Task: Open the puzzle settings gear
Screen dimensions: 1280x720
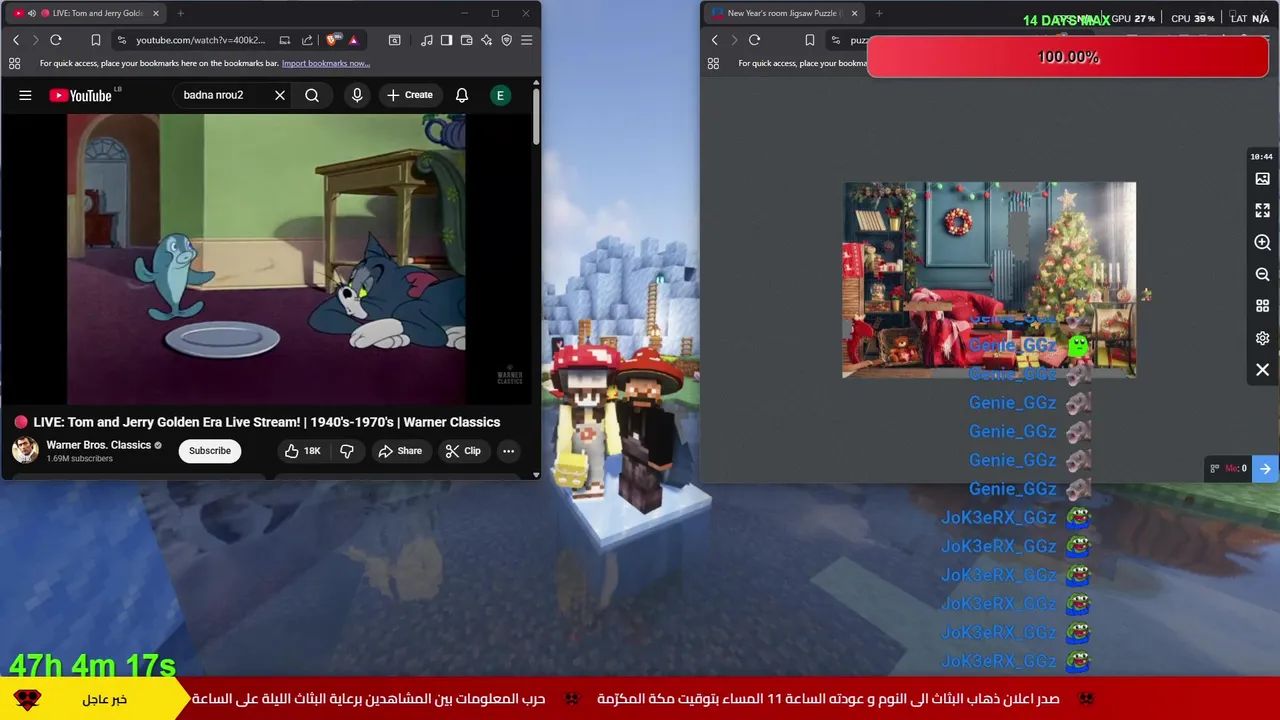Action: click(1263, 338)
